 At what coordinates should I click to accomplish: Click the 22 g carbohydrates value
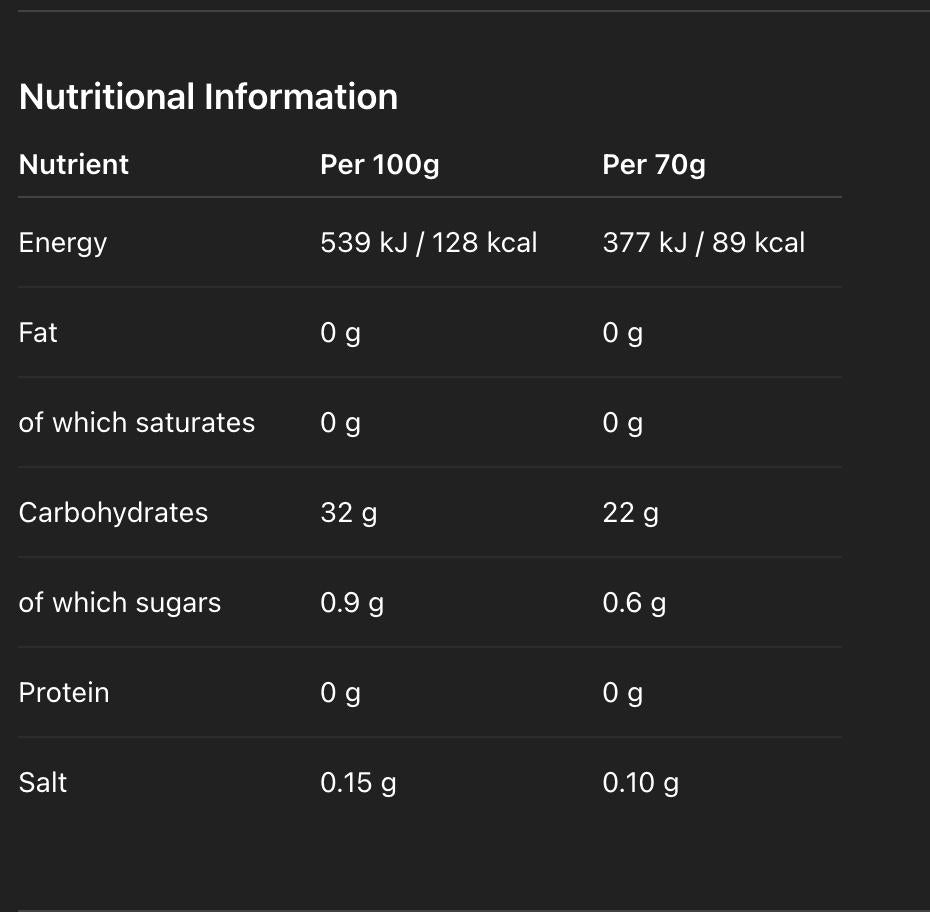coord(630,513)
